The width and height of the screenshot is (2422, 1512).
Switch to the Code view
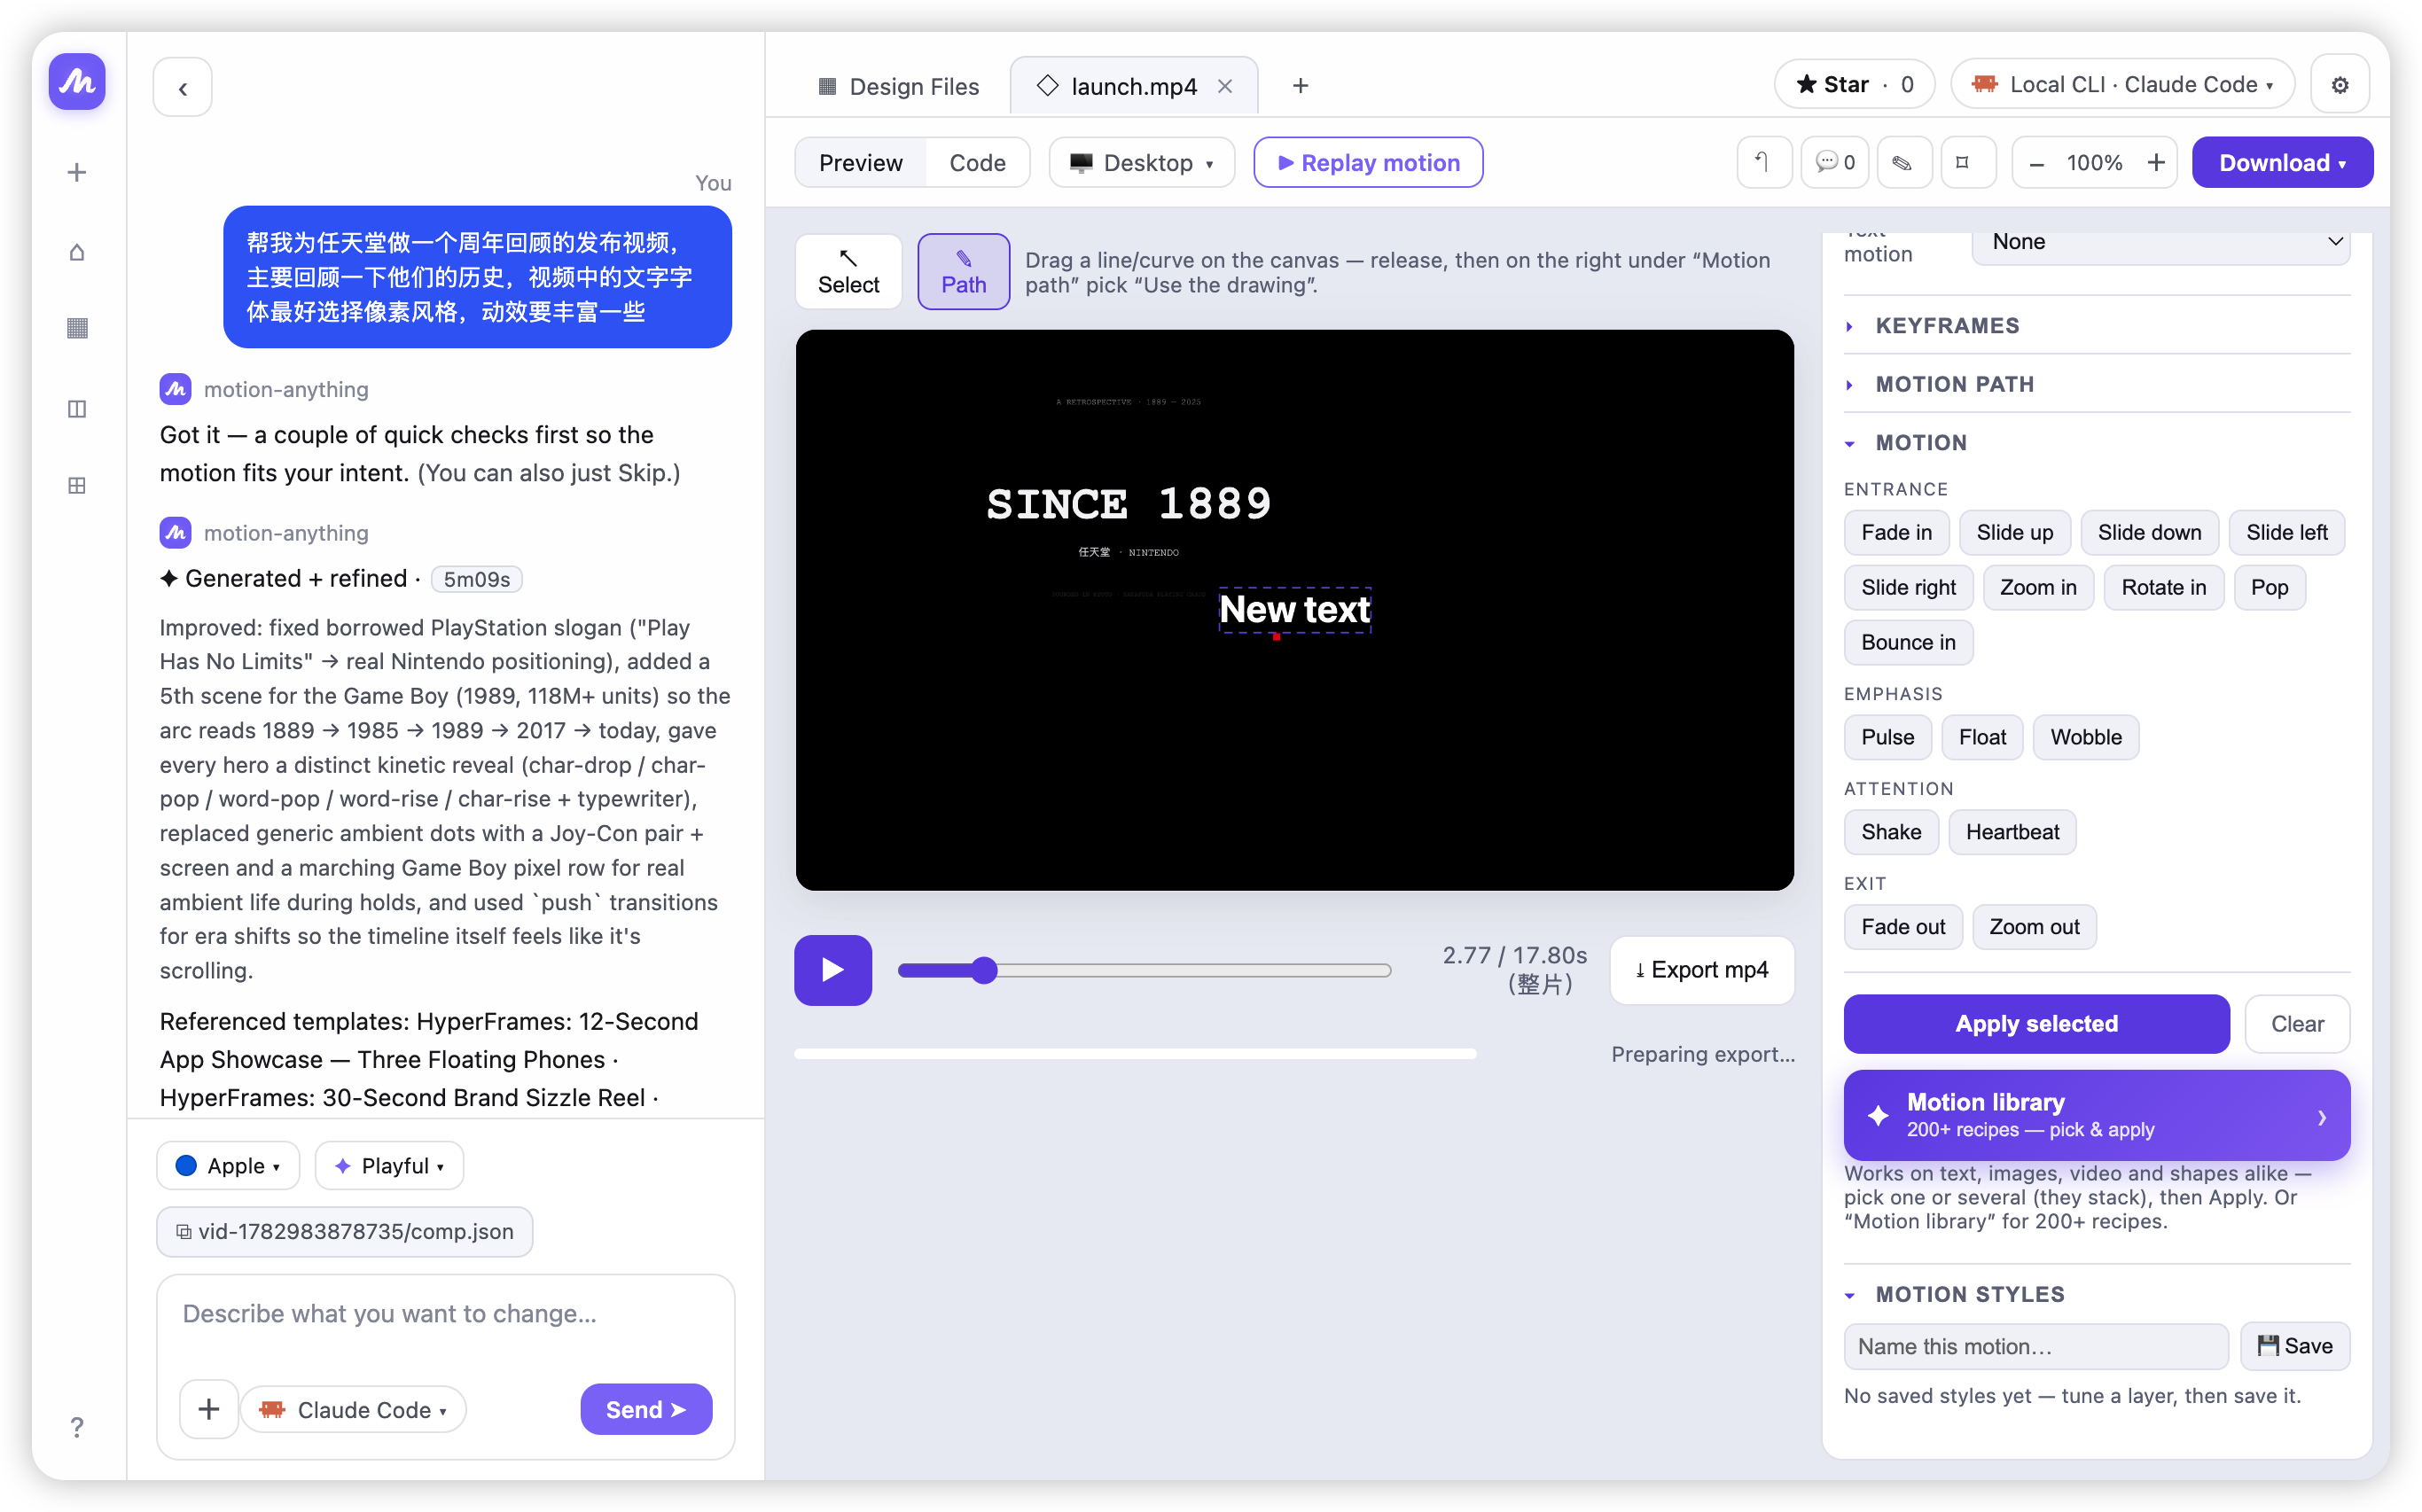click(x=977, y=162)
